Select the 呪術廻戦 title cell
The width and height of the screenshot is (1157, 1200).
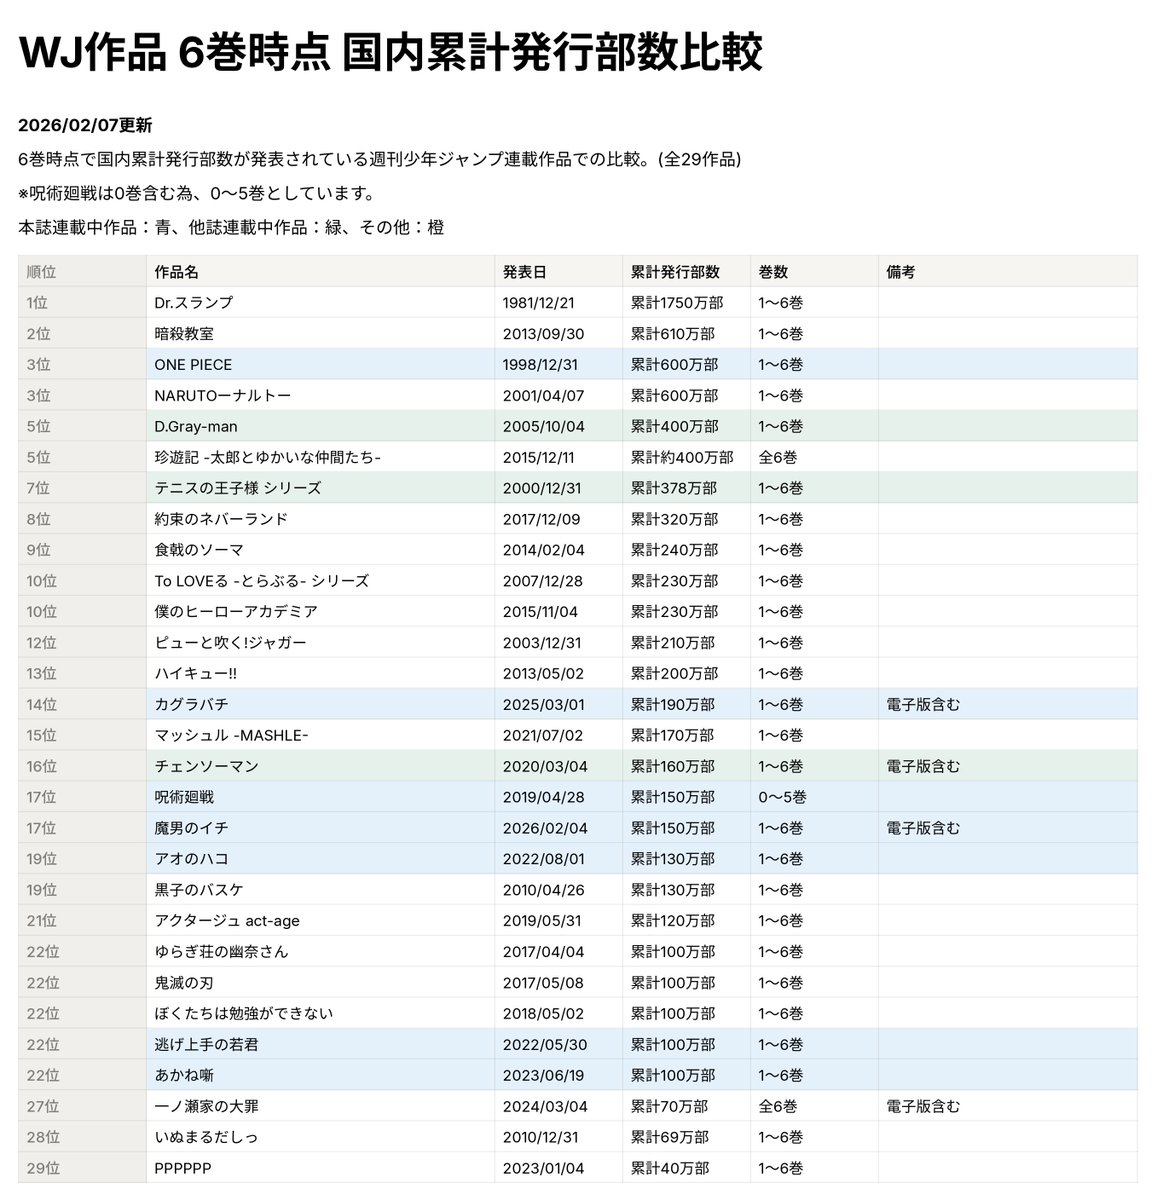tap(320, 798)
